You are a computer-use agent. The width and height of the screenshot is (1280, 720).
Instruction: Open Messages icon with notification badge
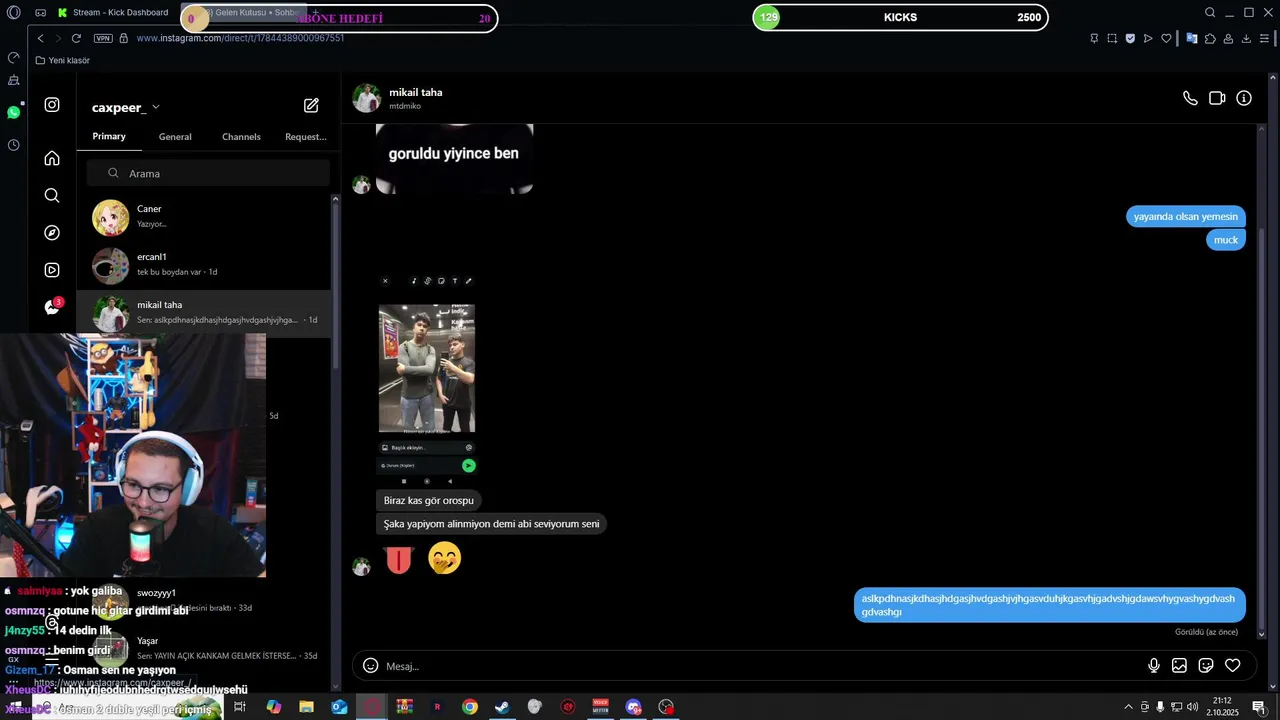tap(53, 306)
